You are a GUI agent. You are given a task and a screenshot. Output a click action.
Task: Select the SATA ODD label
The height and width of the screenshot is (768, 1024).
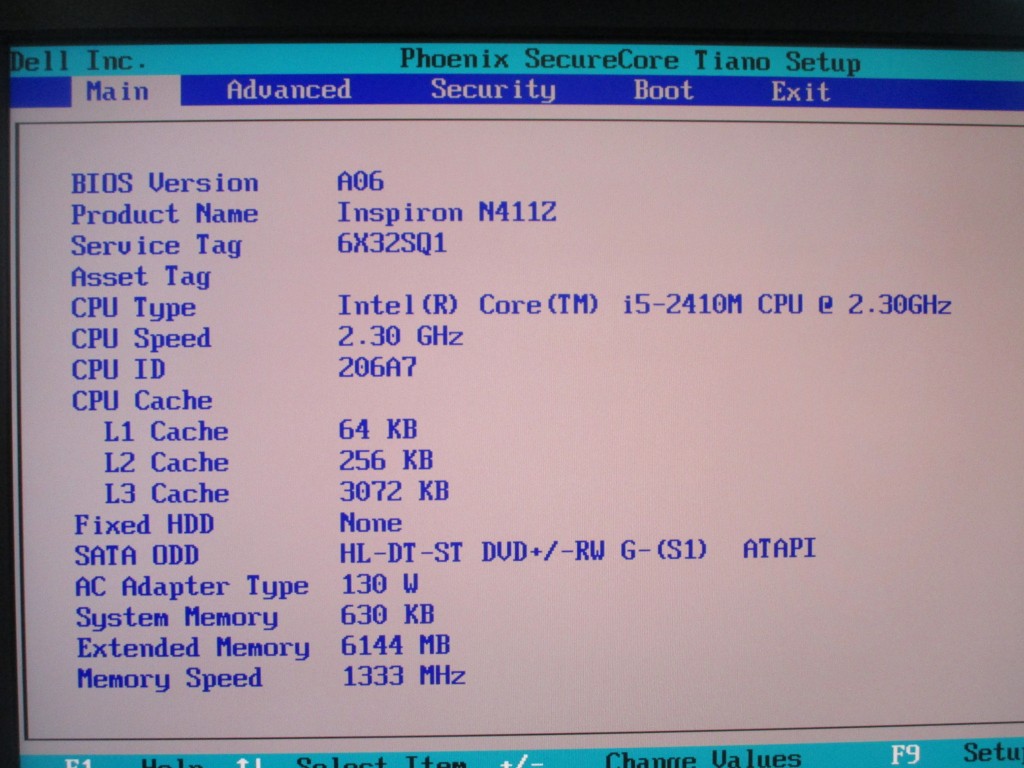136,556
